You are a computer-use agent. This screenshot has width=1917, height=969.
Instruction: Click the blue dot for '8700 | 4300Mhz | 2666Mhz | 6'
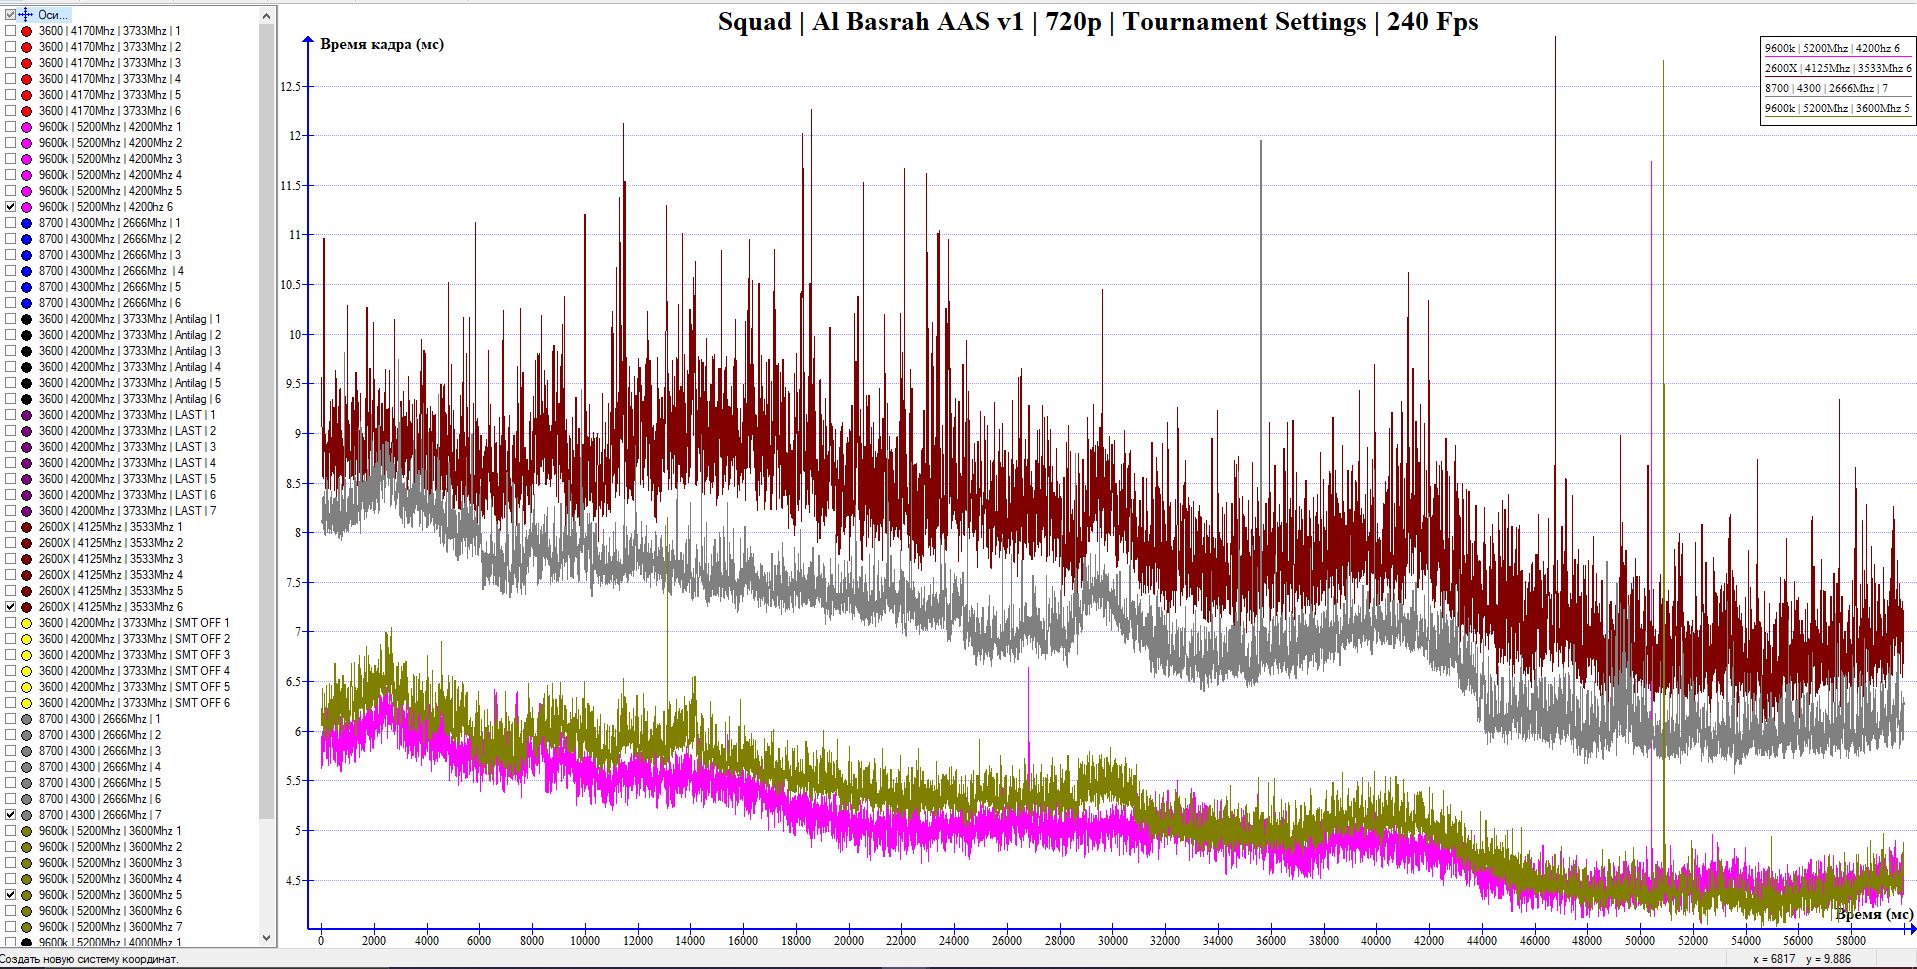[27, 303]
